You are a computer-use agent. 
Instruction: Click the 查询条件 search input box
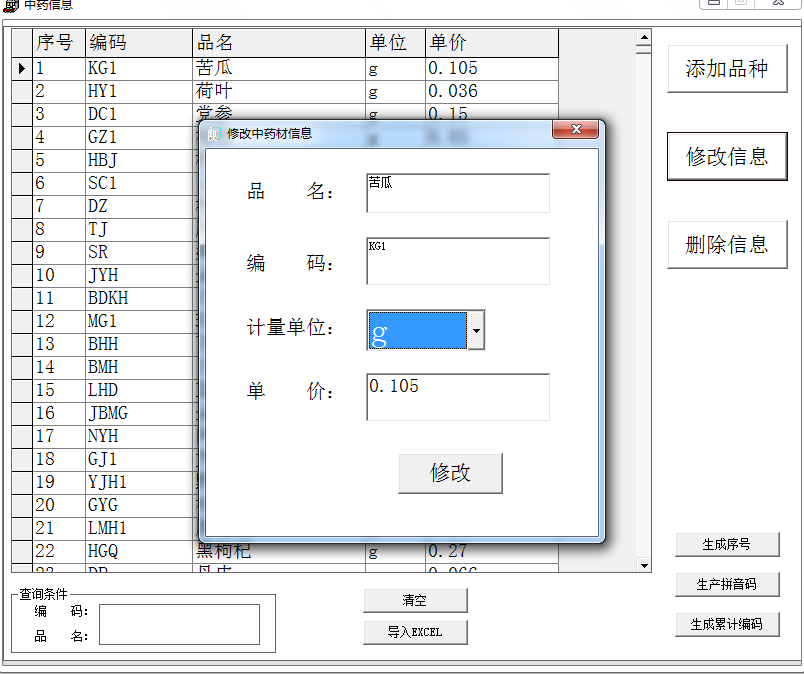click(179, 624)
